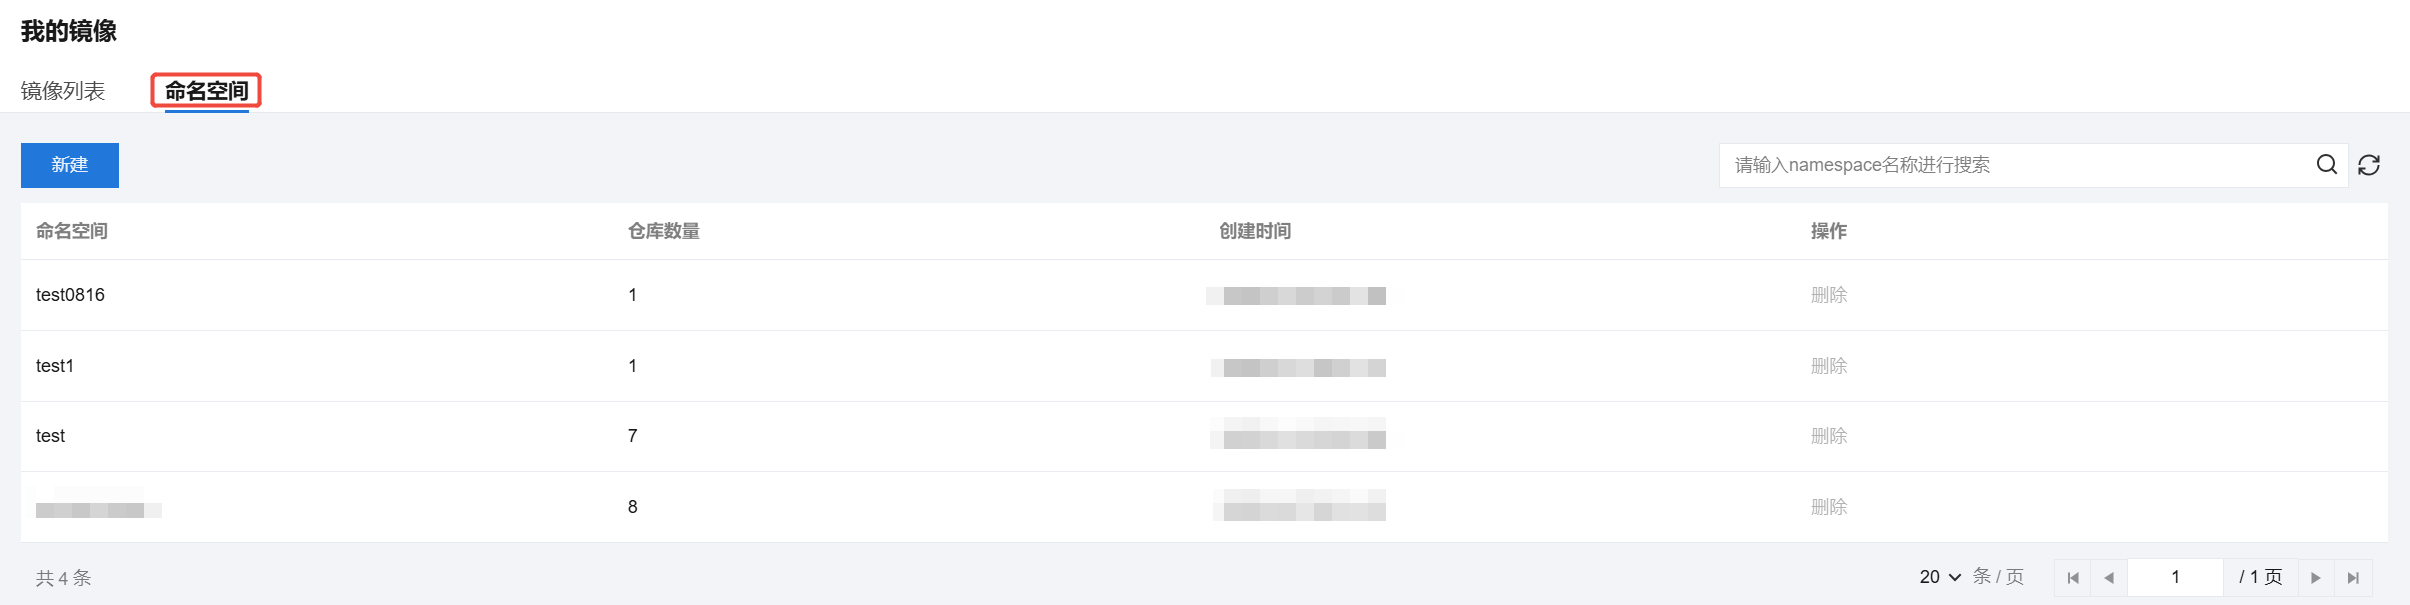2410x605 pixels.
Task: Click the test0816 namespace name
Action: point(70,295)
